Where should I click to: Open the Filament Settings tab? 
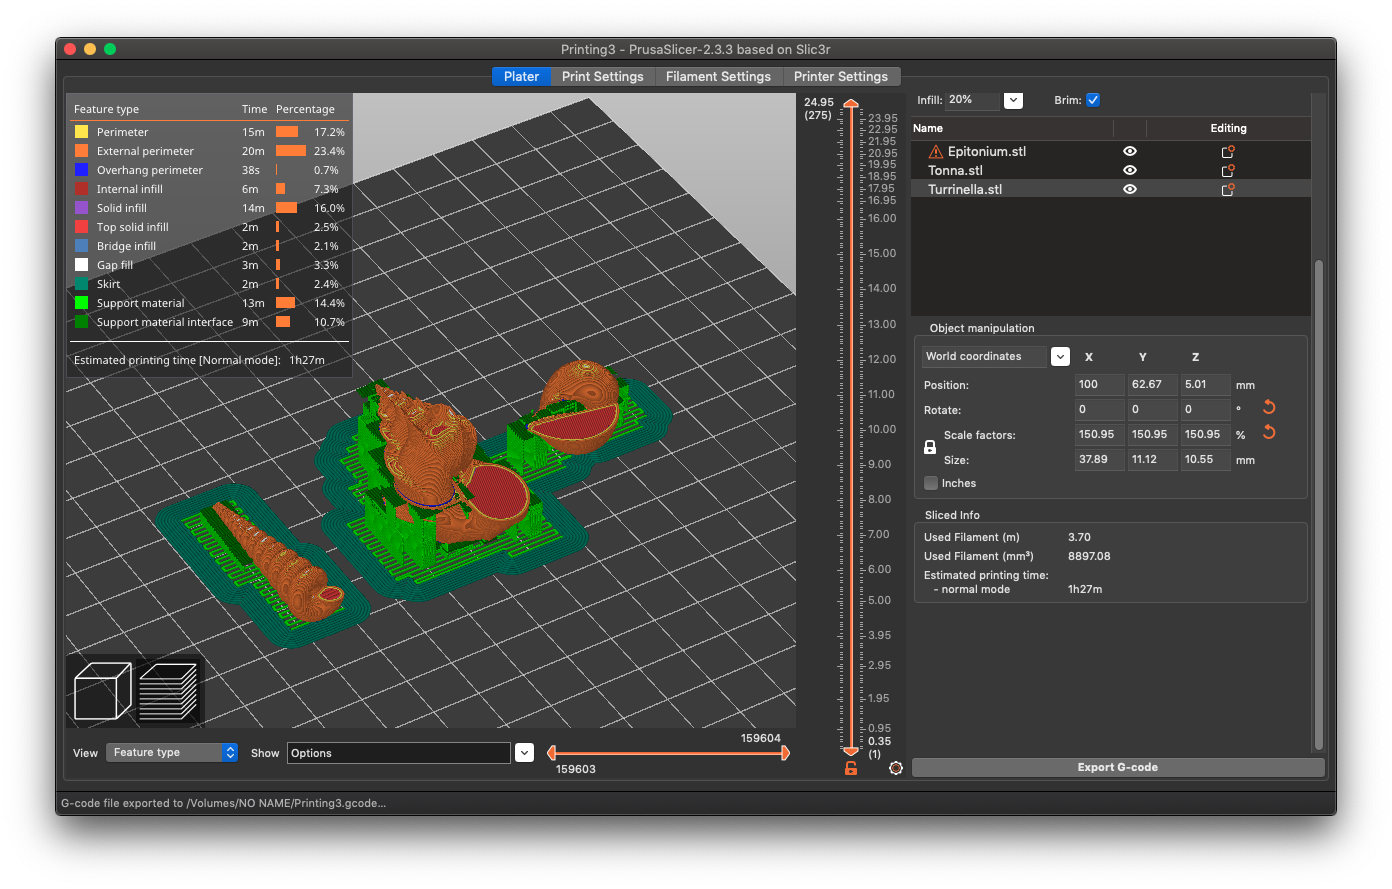tap(718, 76)
